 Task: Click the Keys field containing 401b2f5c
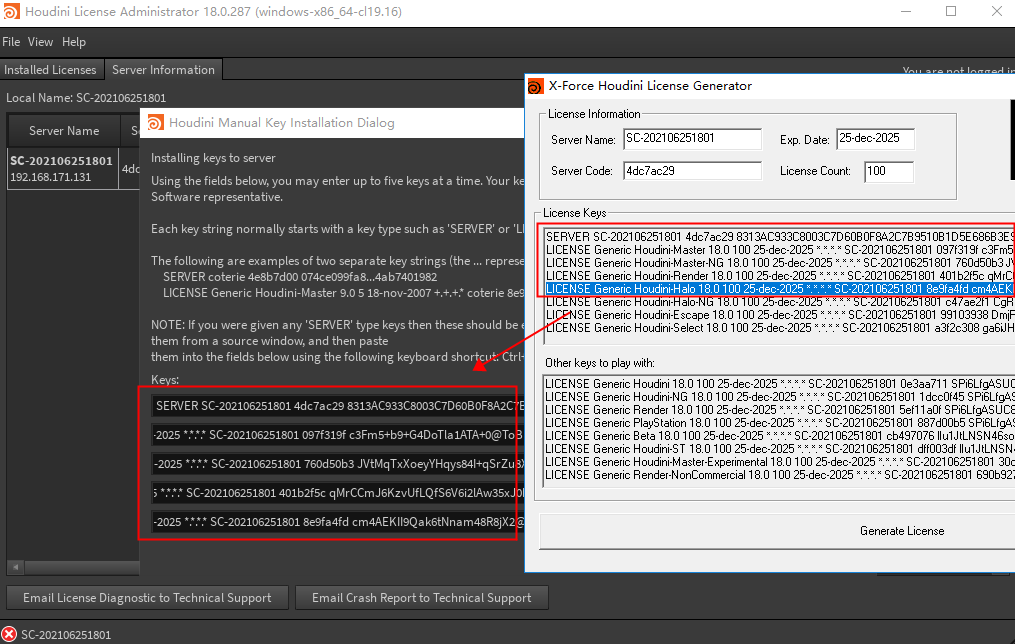(x=337, y=493)
